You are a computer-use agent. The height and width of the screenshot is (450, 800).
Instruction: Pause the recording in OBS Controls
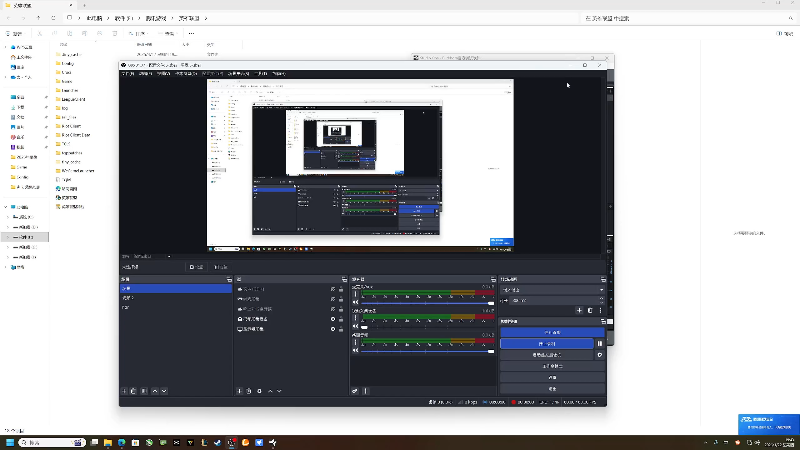click(600, 343)
